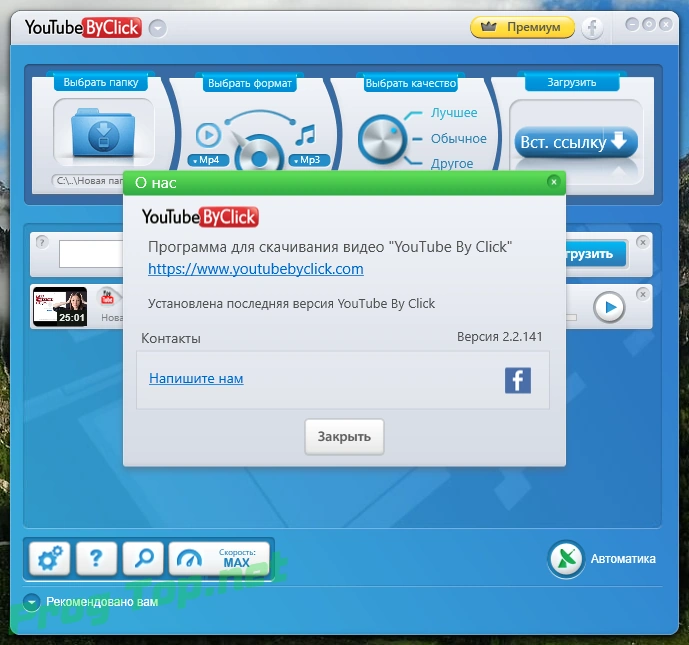Open help with the question mark icon
Image resolution: width=689 pixels, height=645 pixels.
tap(96, 558)
